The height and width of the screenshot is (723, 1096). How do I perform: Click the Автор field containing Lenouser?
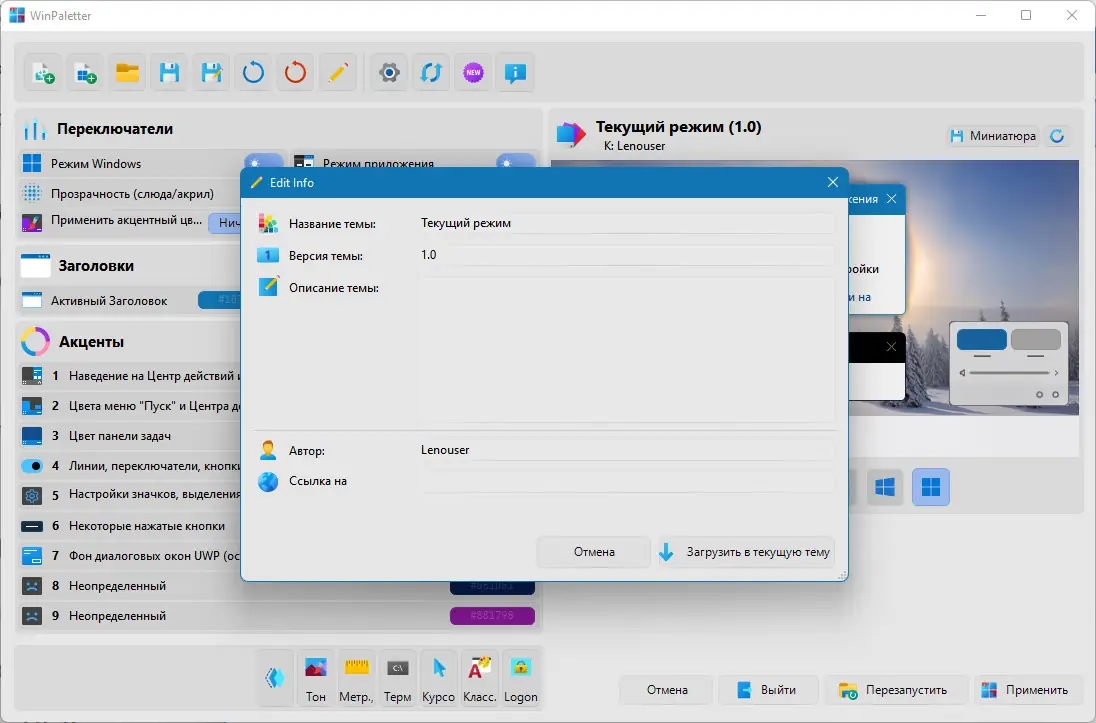(x=626, y=450)
